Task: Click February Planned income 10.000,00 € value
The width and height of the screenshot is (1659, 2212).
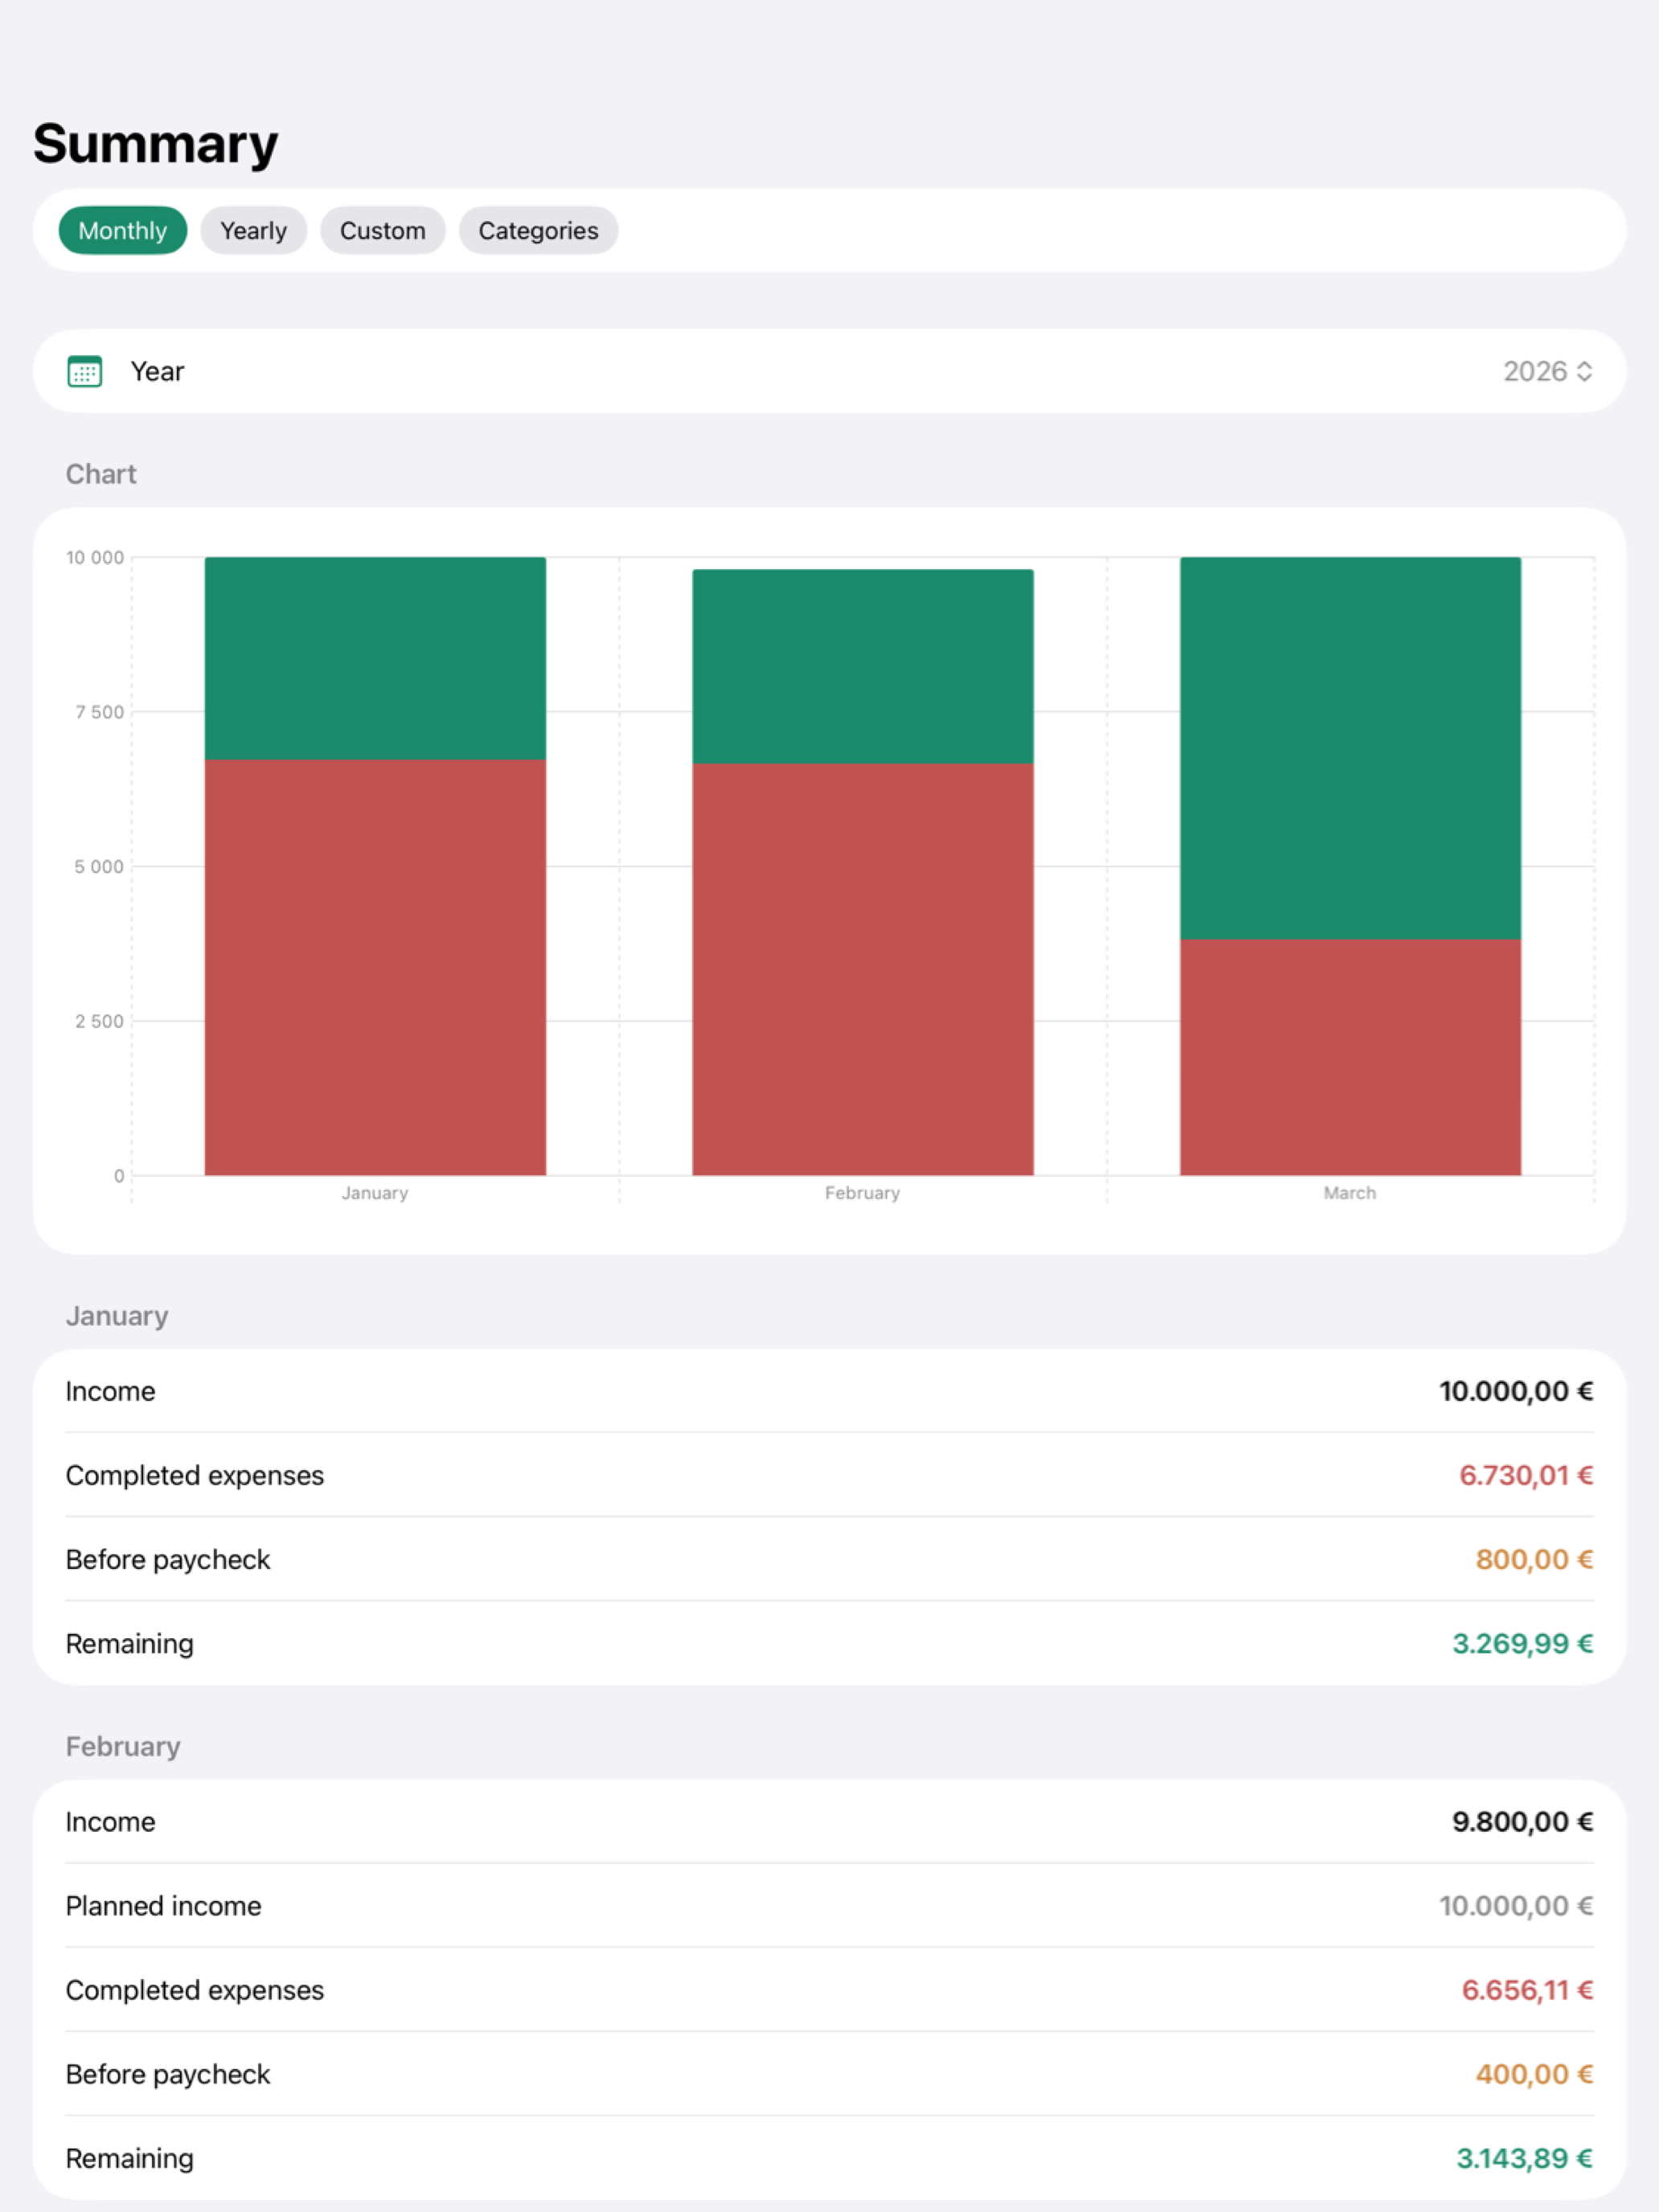Action: click(x=1516, y=1905)
